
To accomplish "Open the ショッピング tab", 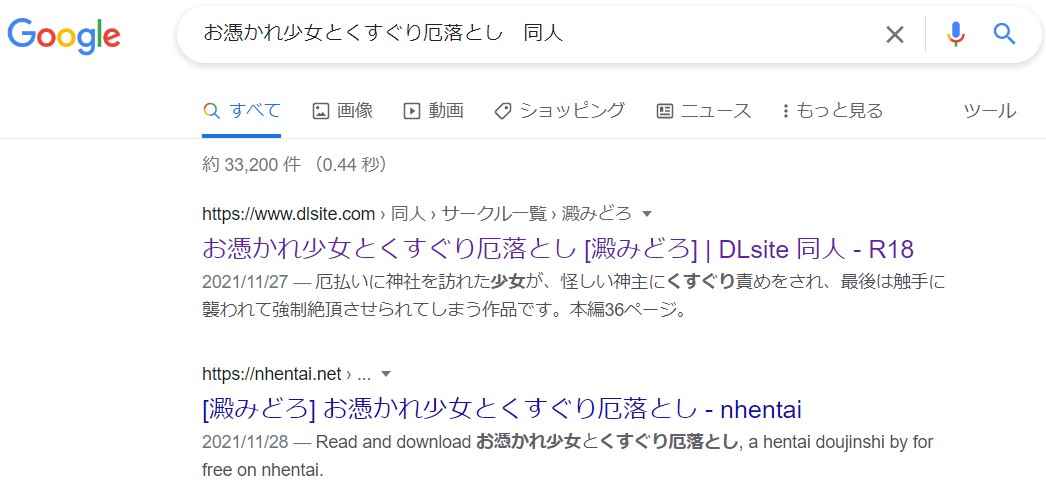I will (x=560, y=111).
